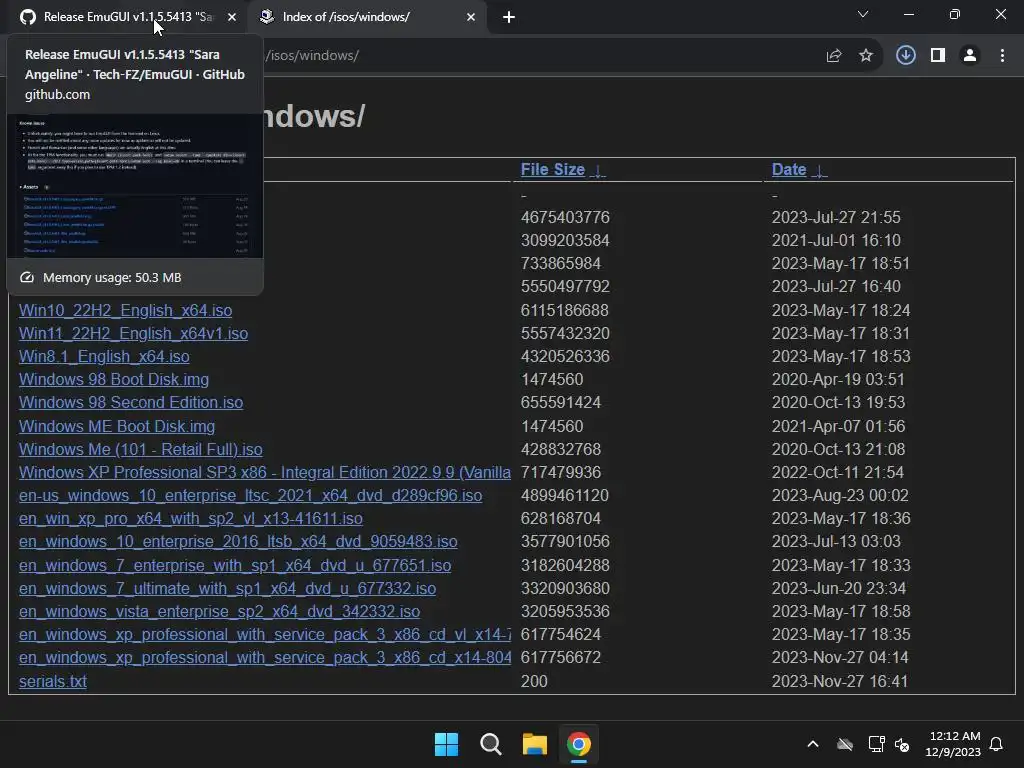Click the OneDrive cloud tray icon
The height and width of the screenshot is (768, 1024).
coord(845,744)
